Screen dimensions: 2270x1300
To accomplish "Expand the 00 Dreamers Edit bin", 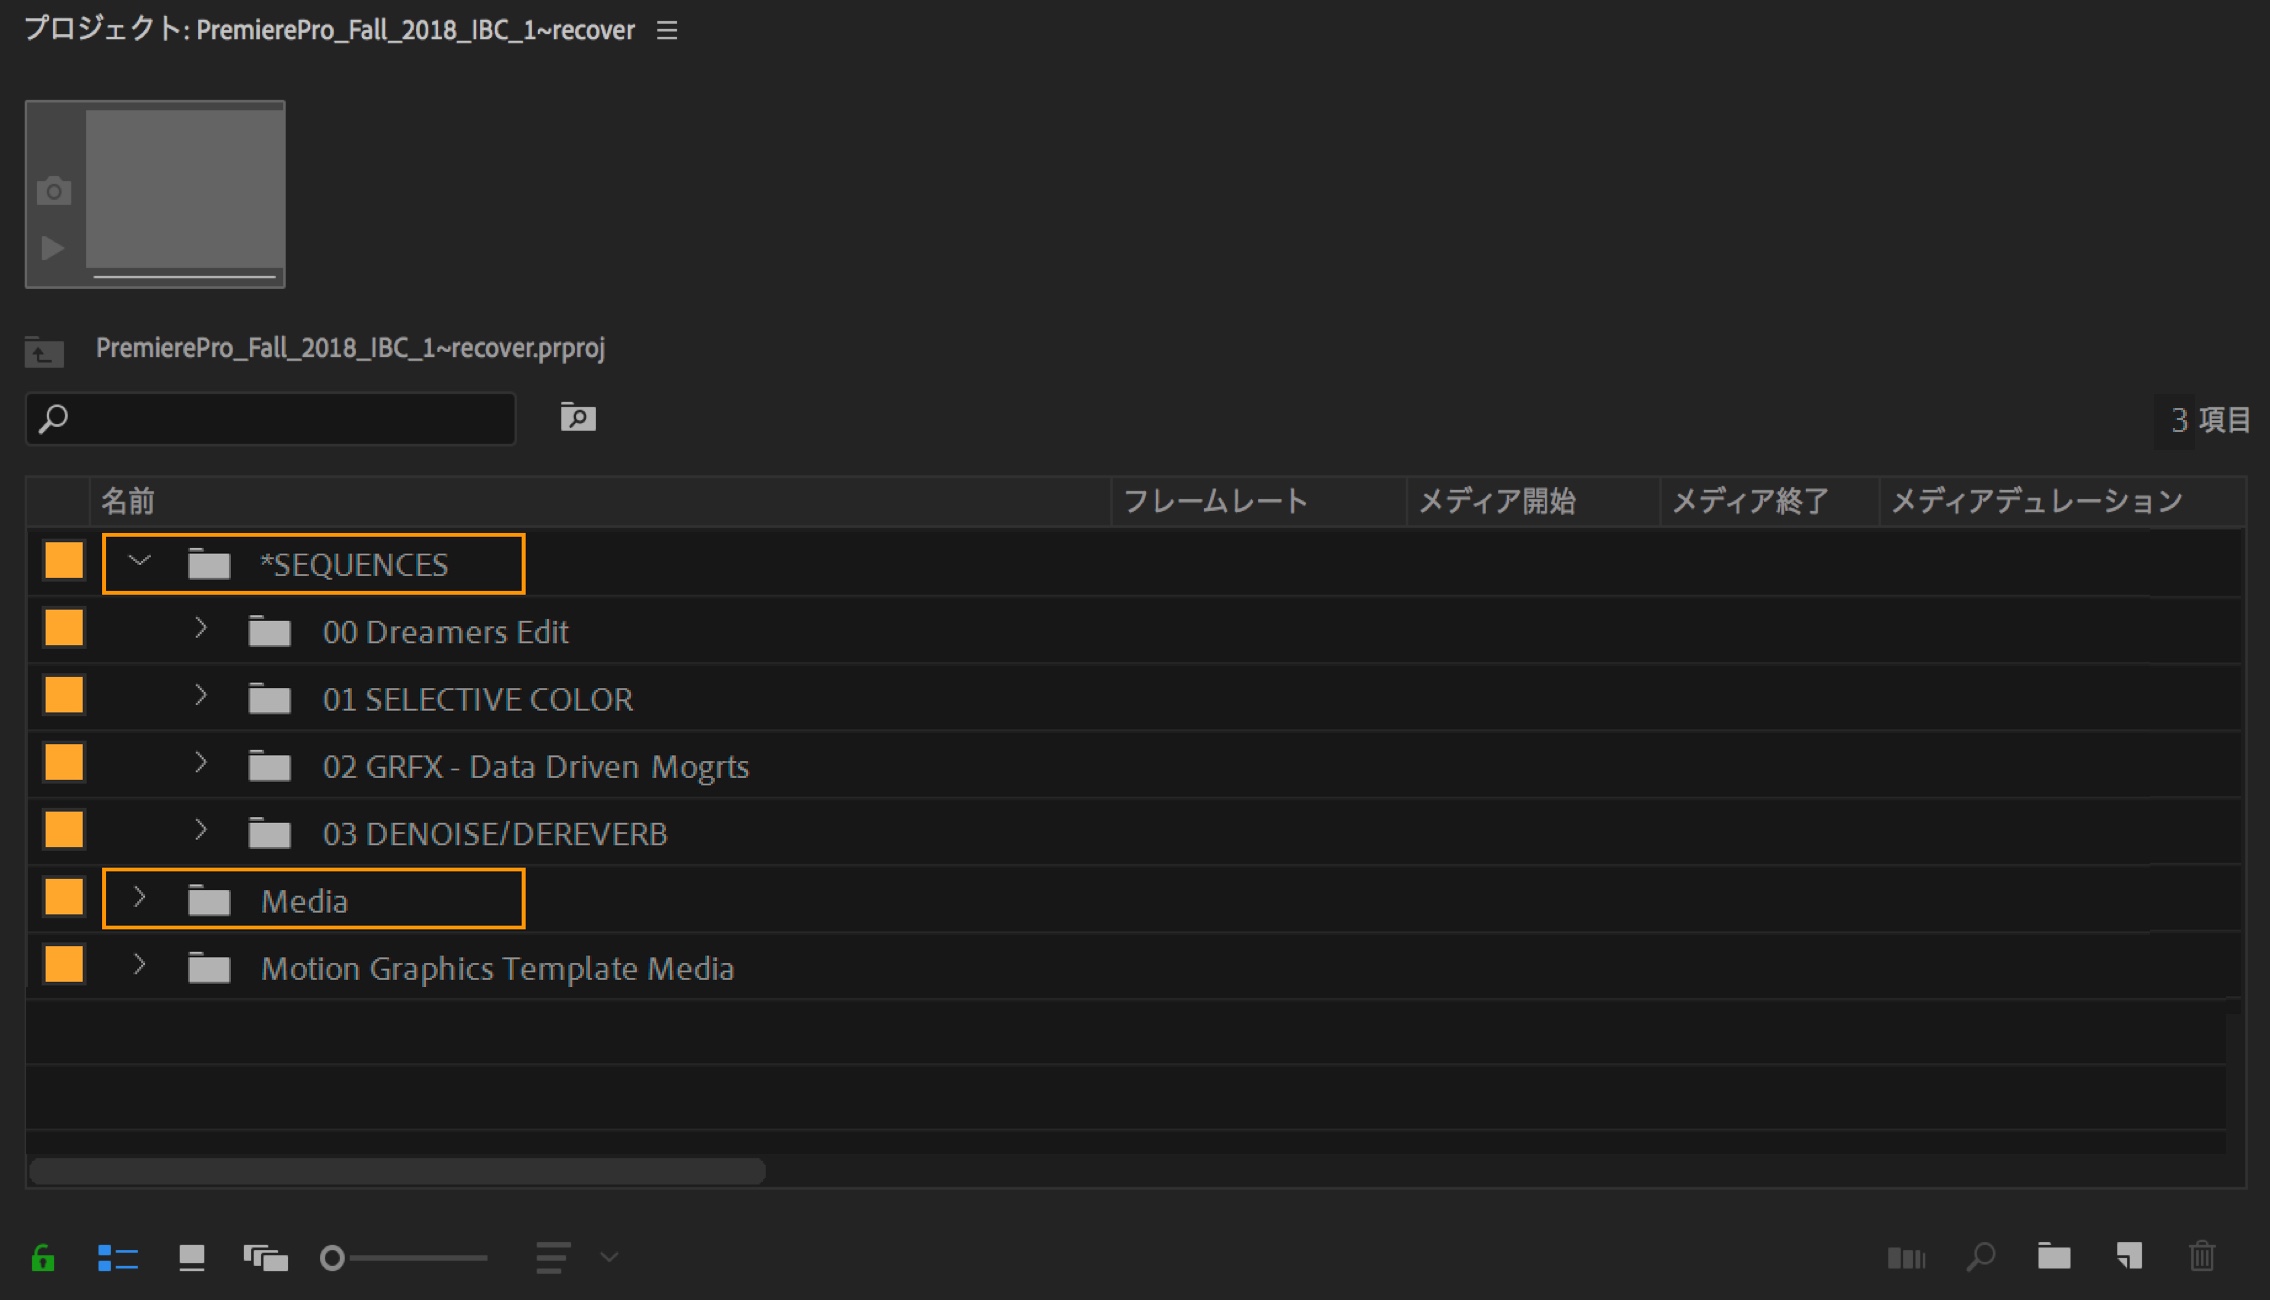I will click(x=200, y=629).
